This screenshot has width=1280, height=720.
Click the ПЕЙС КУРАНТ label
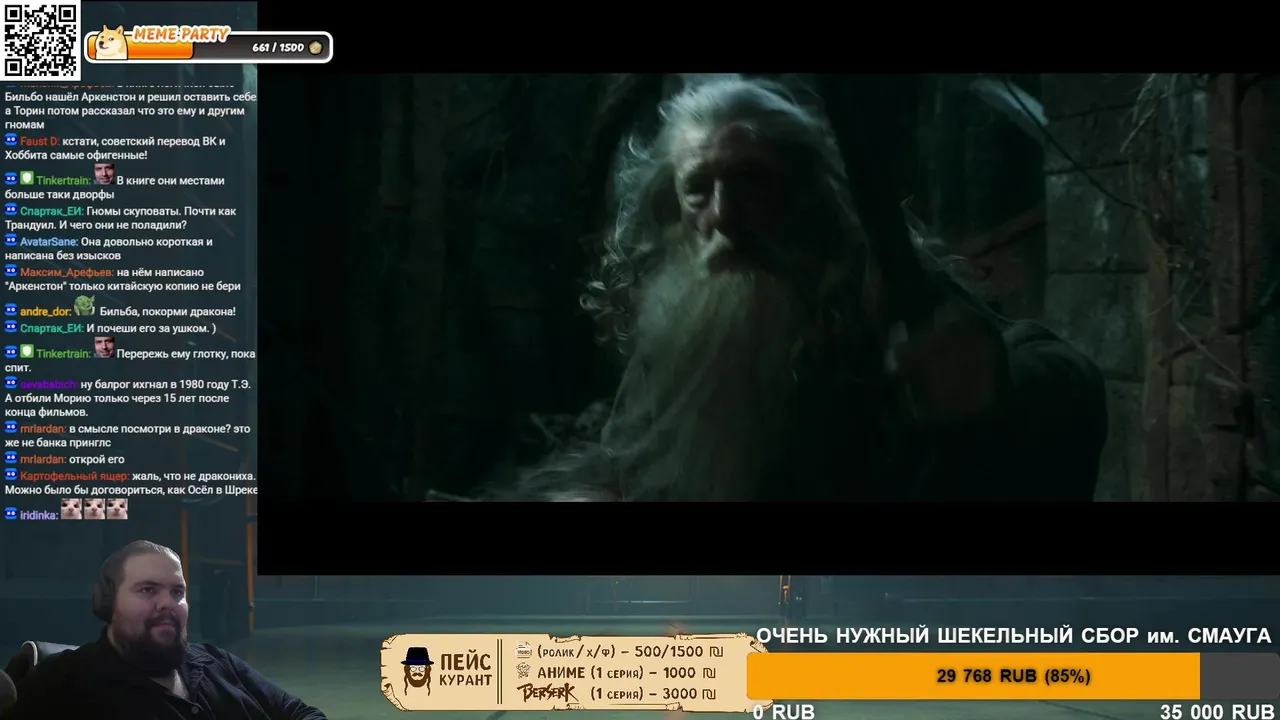point(466,671)
